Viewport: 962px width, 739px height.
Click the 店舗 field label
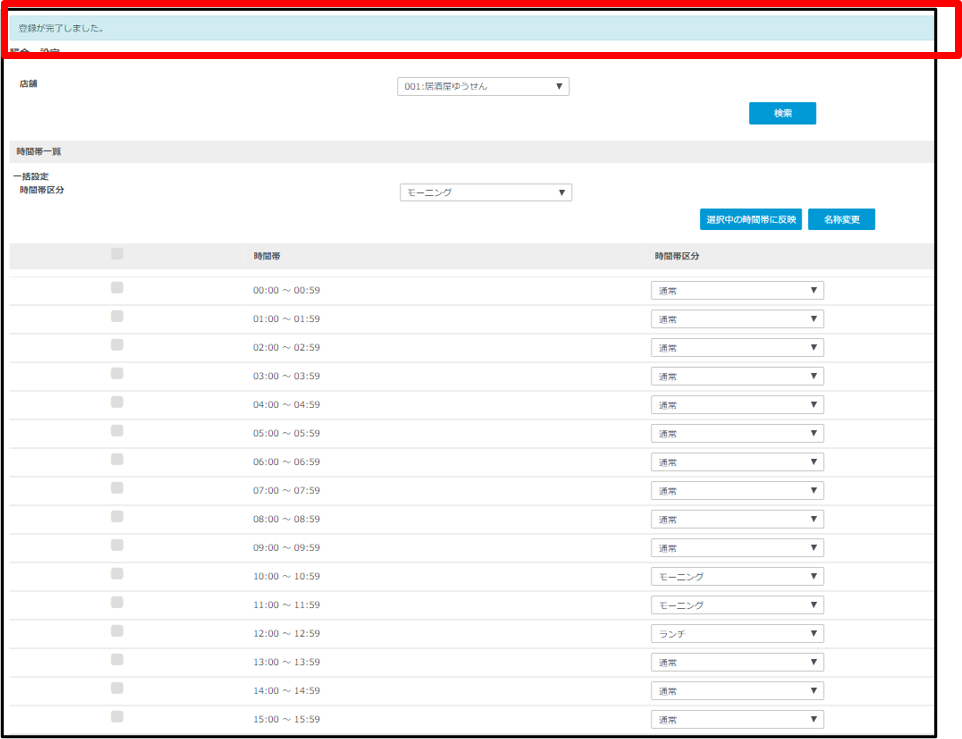pyautogui.click(x=28, y=84)
